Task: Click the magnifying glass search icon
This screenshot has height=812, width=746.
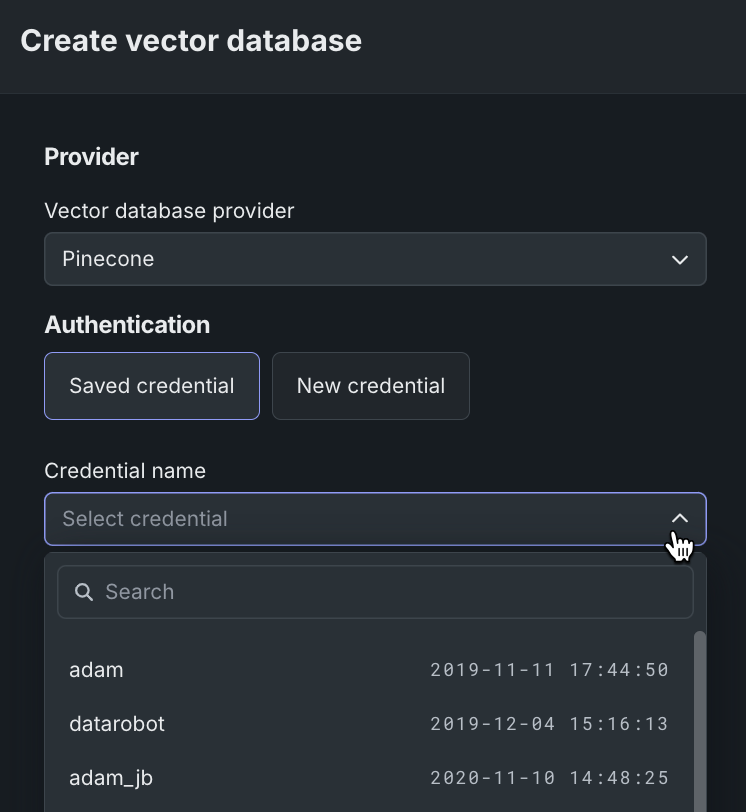Action: pos(84,592)
